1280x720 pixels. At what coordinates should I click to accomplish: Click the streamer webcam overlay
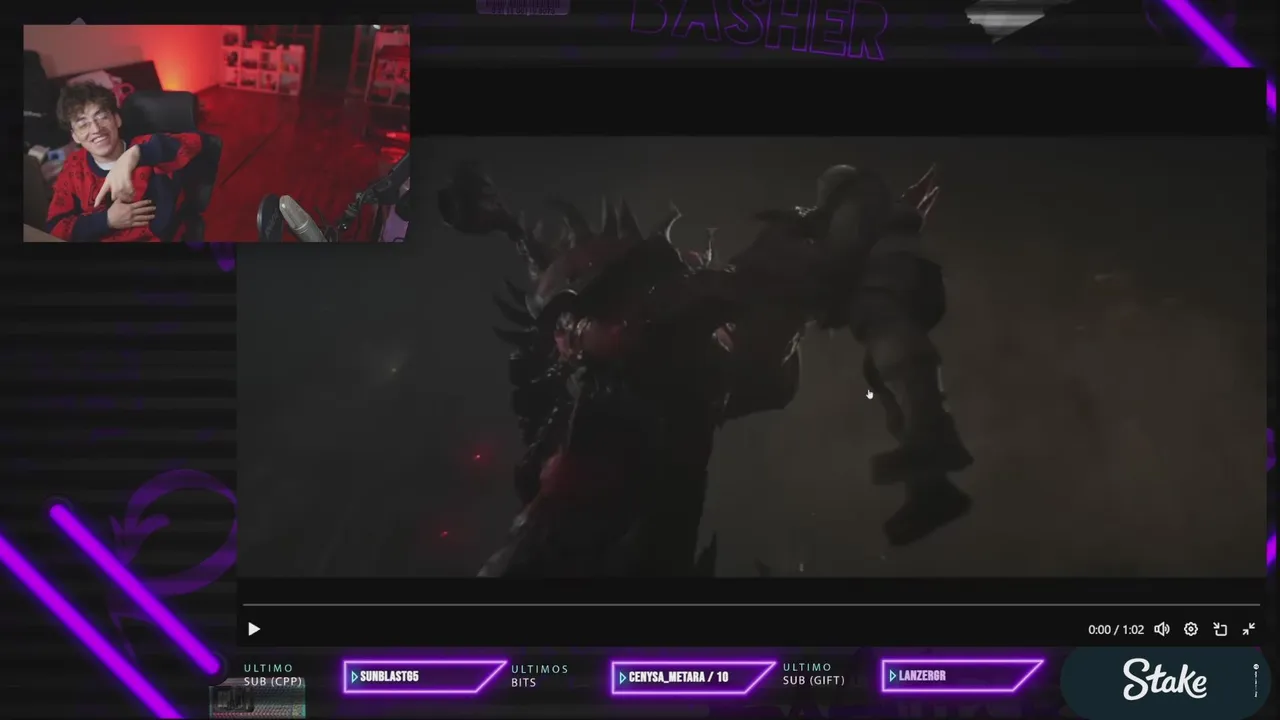point(216,134)
